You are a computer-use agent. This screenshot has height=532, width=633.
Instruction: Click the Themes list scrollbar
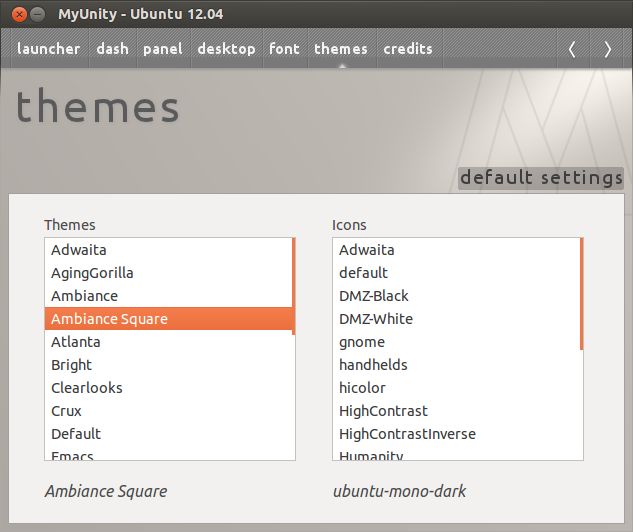(x=293, y=286)
